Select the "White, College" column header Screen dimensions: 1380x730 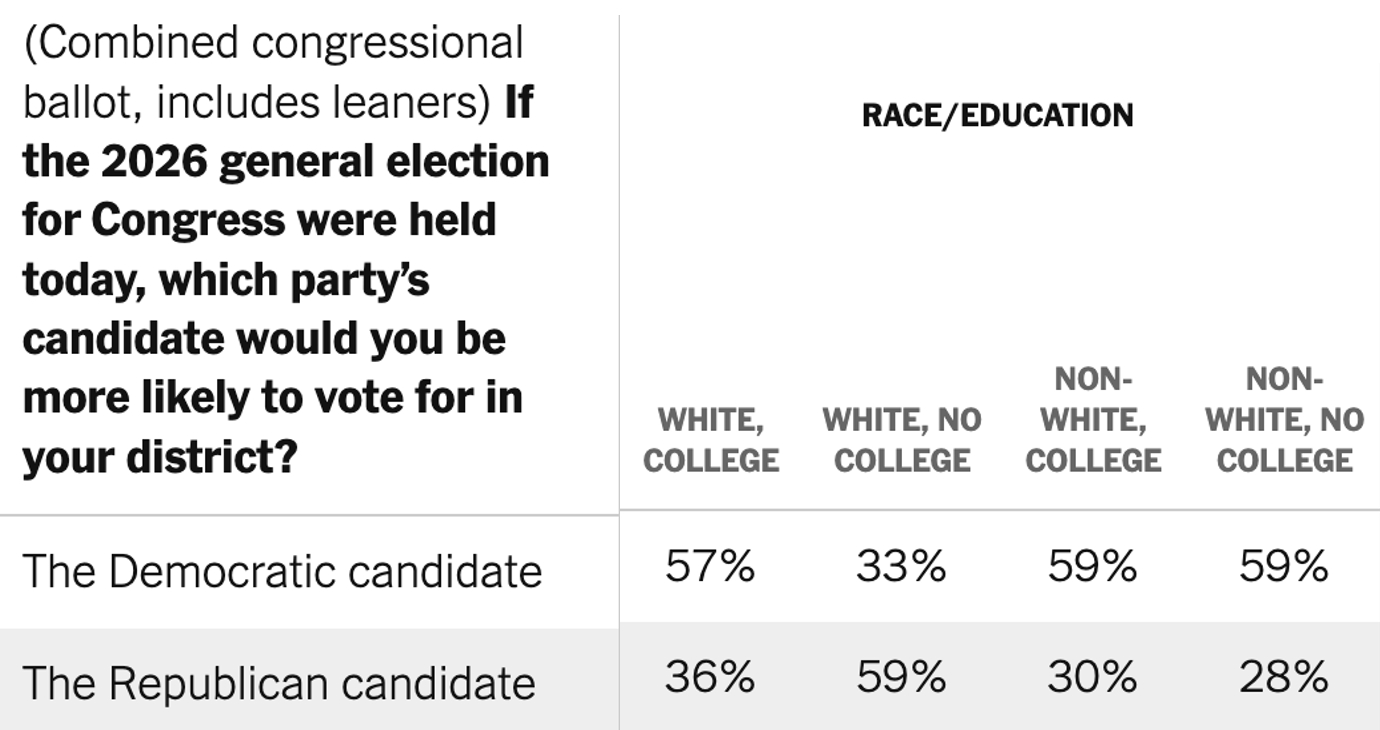point(710,440)
